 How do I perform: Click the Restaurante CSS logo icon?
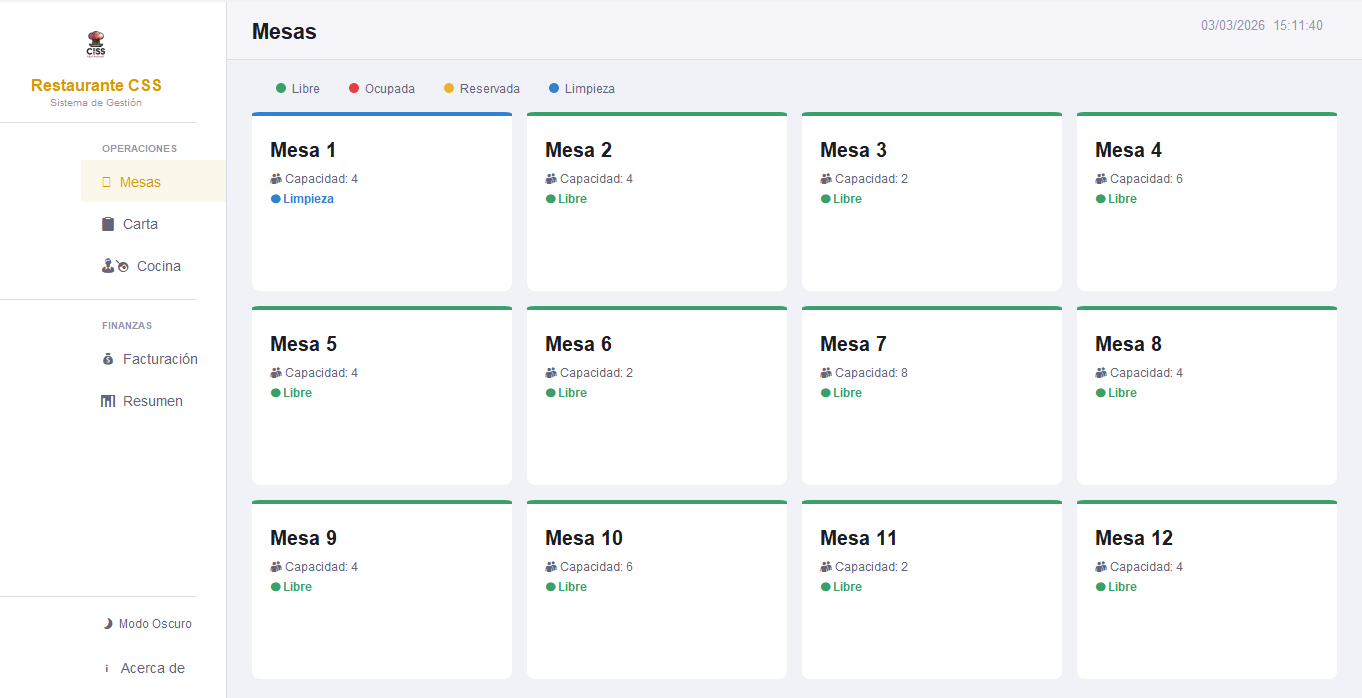click(x=96, y=44)
